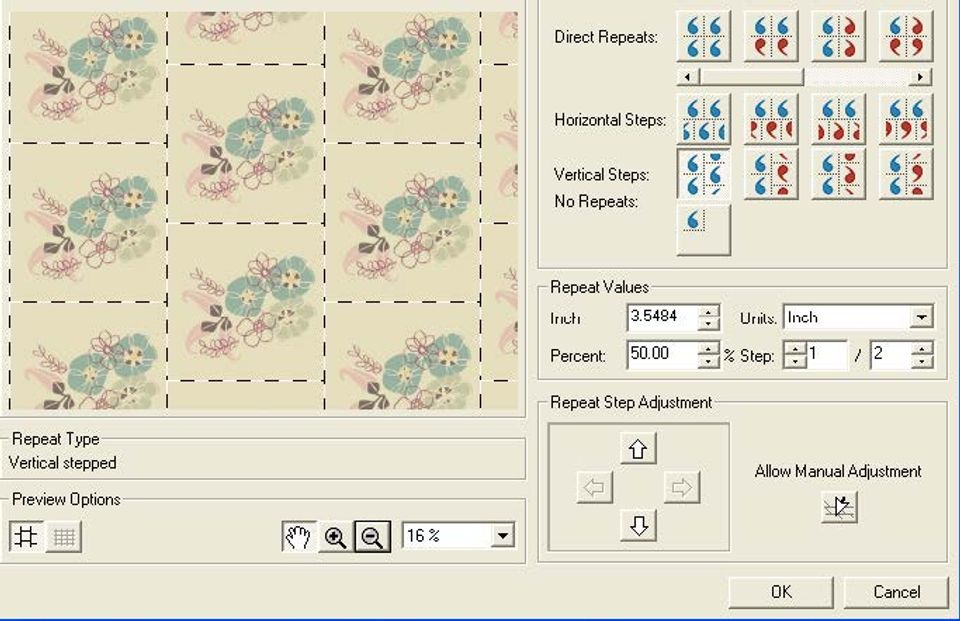This screenshot has height=621, width=960.
Task: Increase Inch value with spinner up
Action: 708,311
